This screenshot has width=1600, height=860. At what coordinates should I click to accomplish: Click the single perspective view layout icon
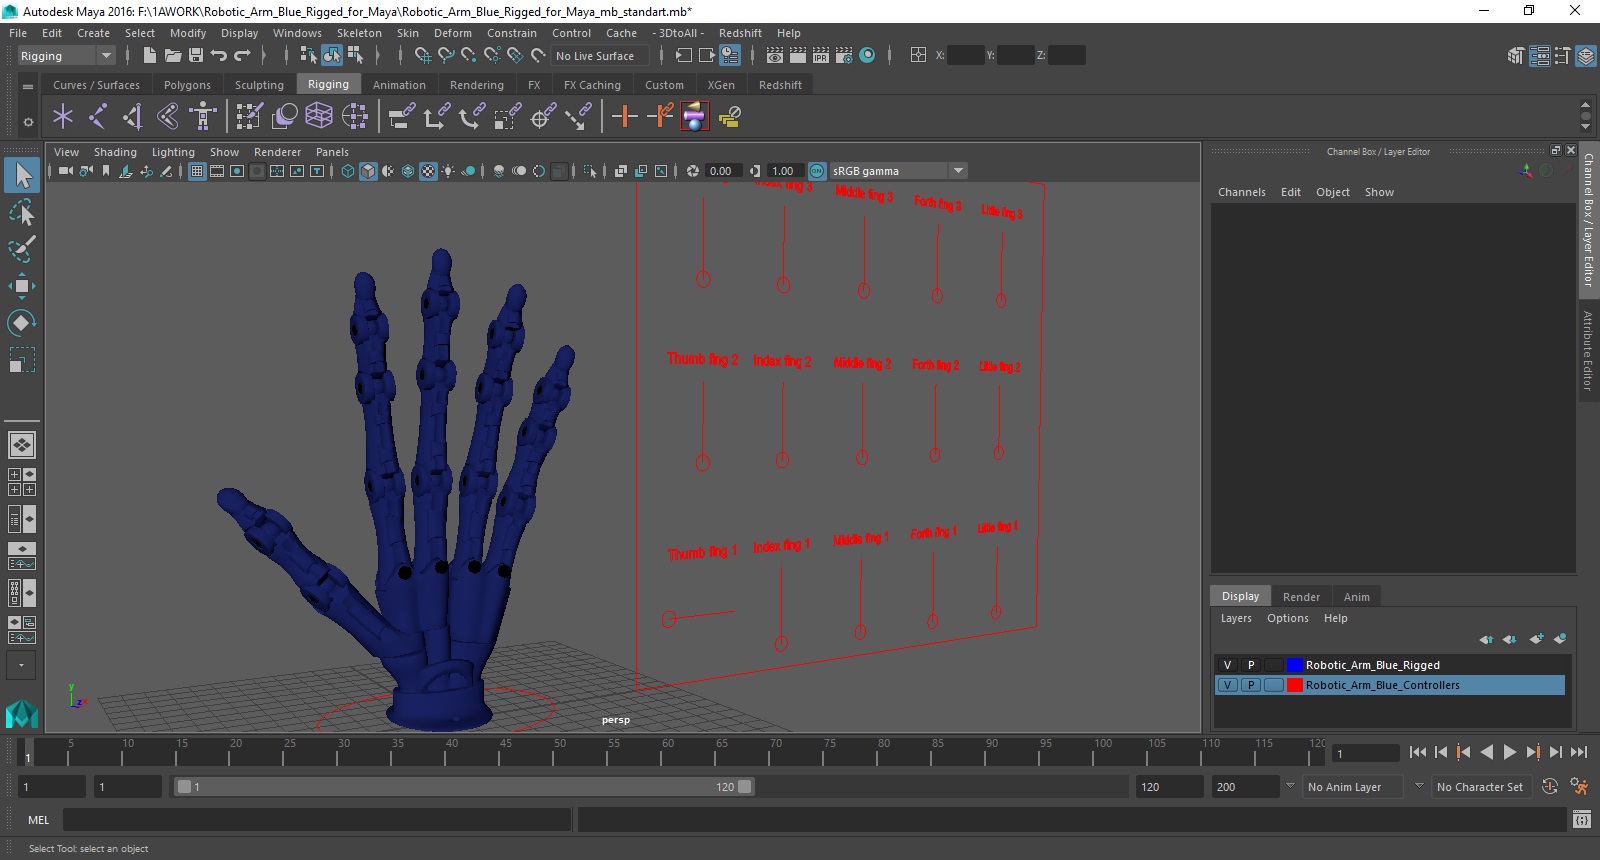coord(21,444)
